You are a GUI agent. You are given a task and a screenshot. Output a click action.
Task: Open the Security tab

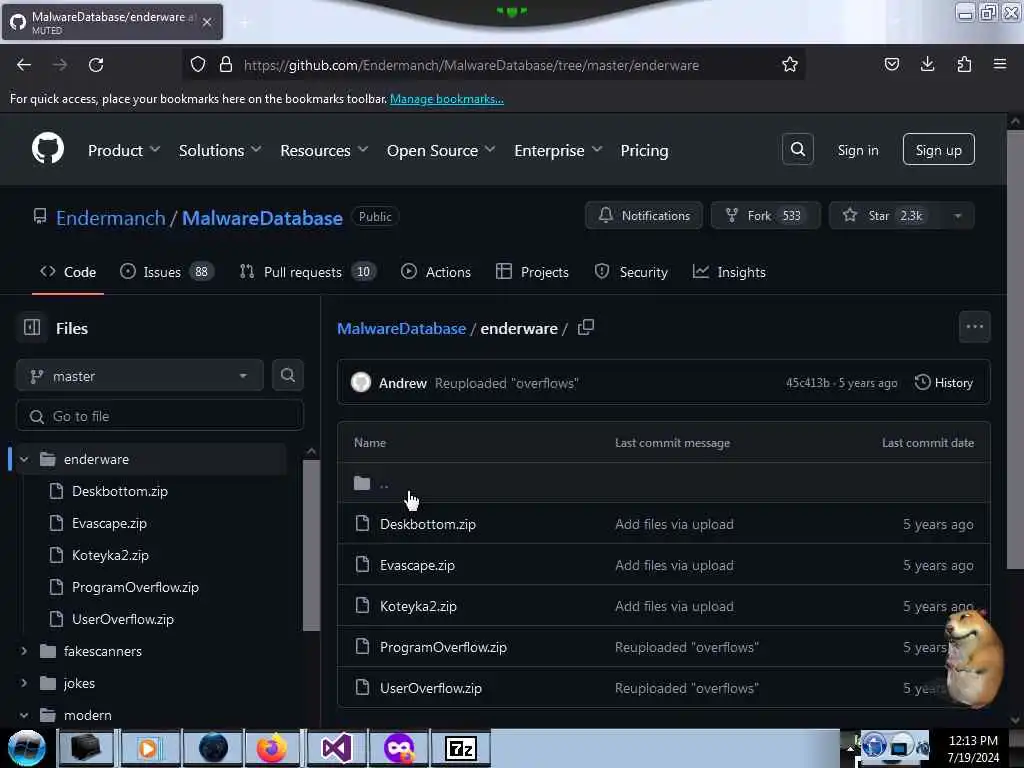coord(631,272)
